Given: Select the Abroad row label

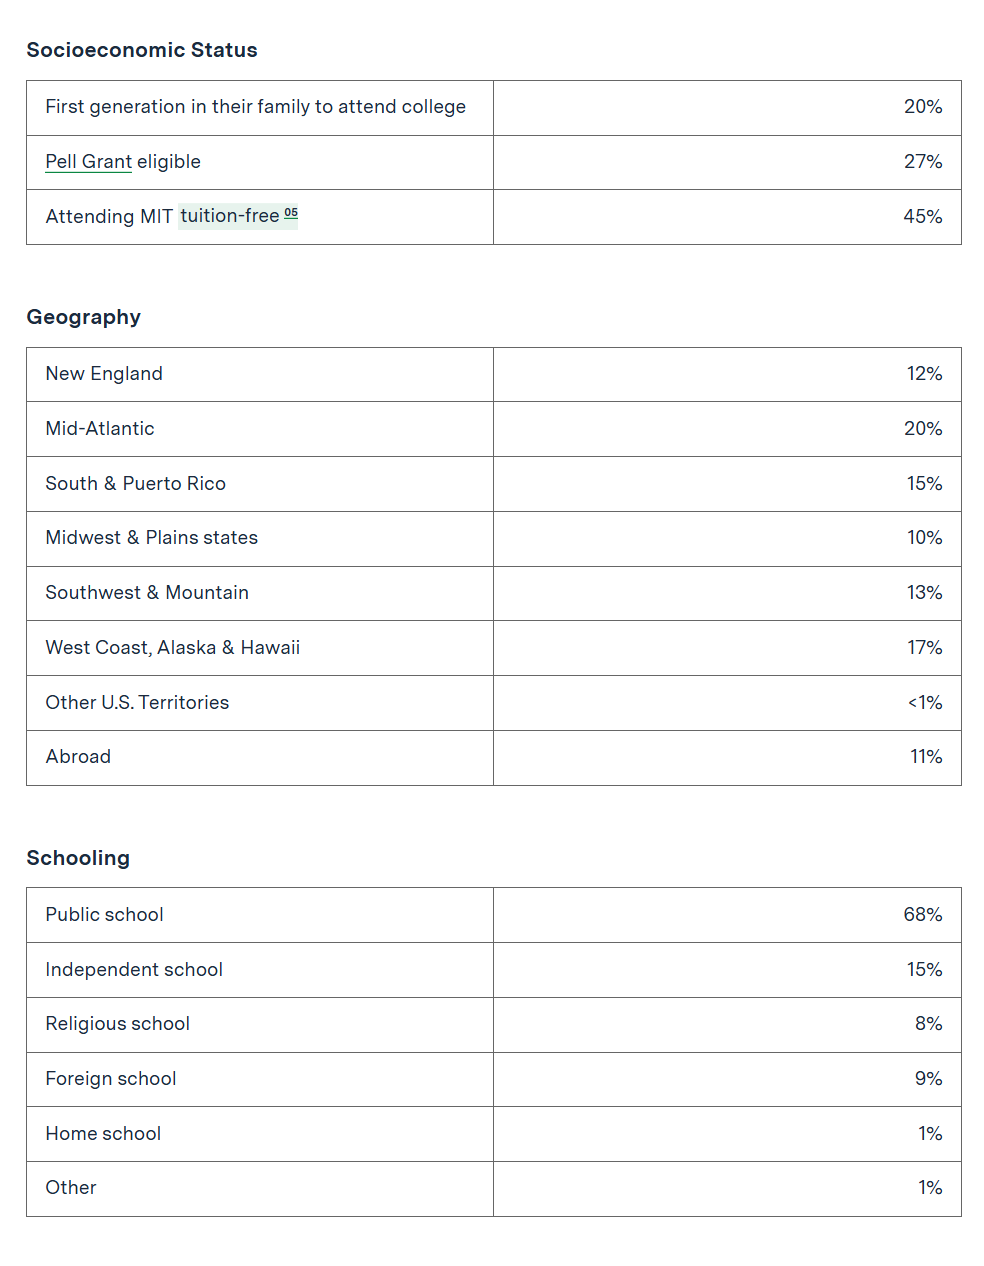Looking at the screenshot, I should [x=78, y=757].
